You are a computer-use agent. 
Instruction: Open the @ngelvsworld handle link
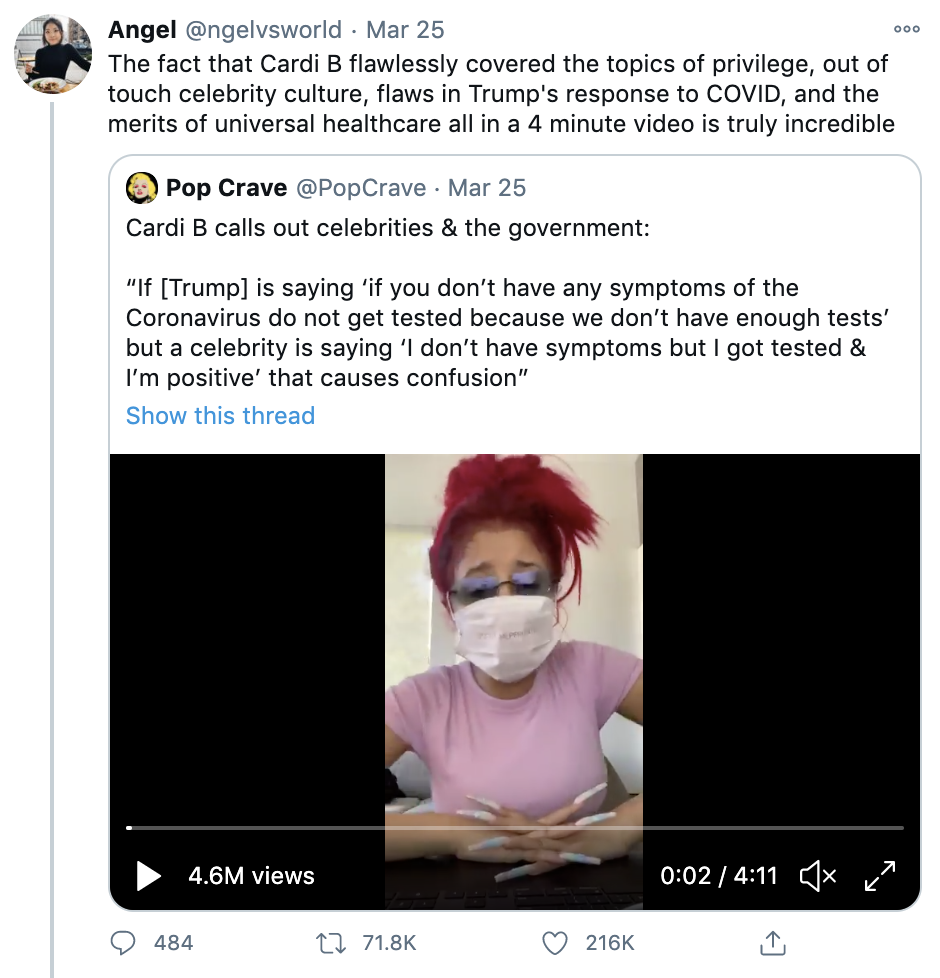[x=265, y=30]
